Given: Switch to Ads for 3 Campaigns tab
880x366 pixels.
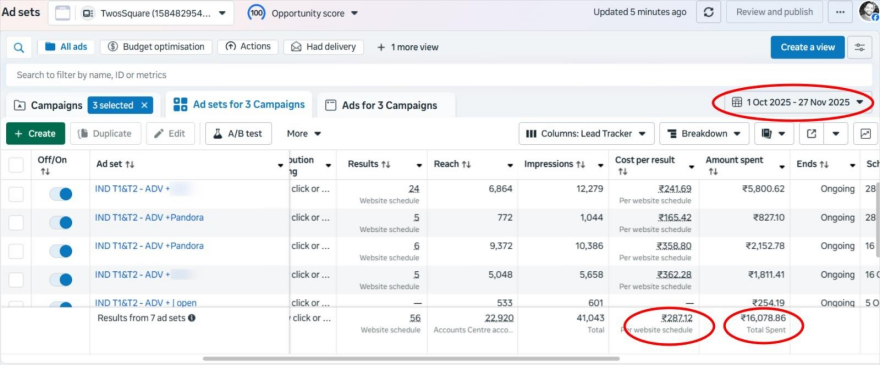Looking at the screenshot, I should (387, 106).
